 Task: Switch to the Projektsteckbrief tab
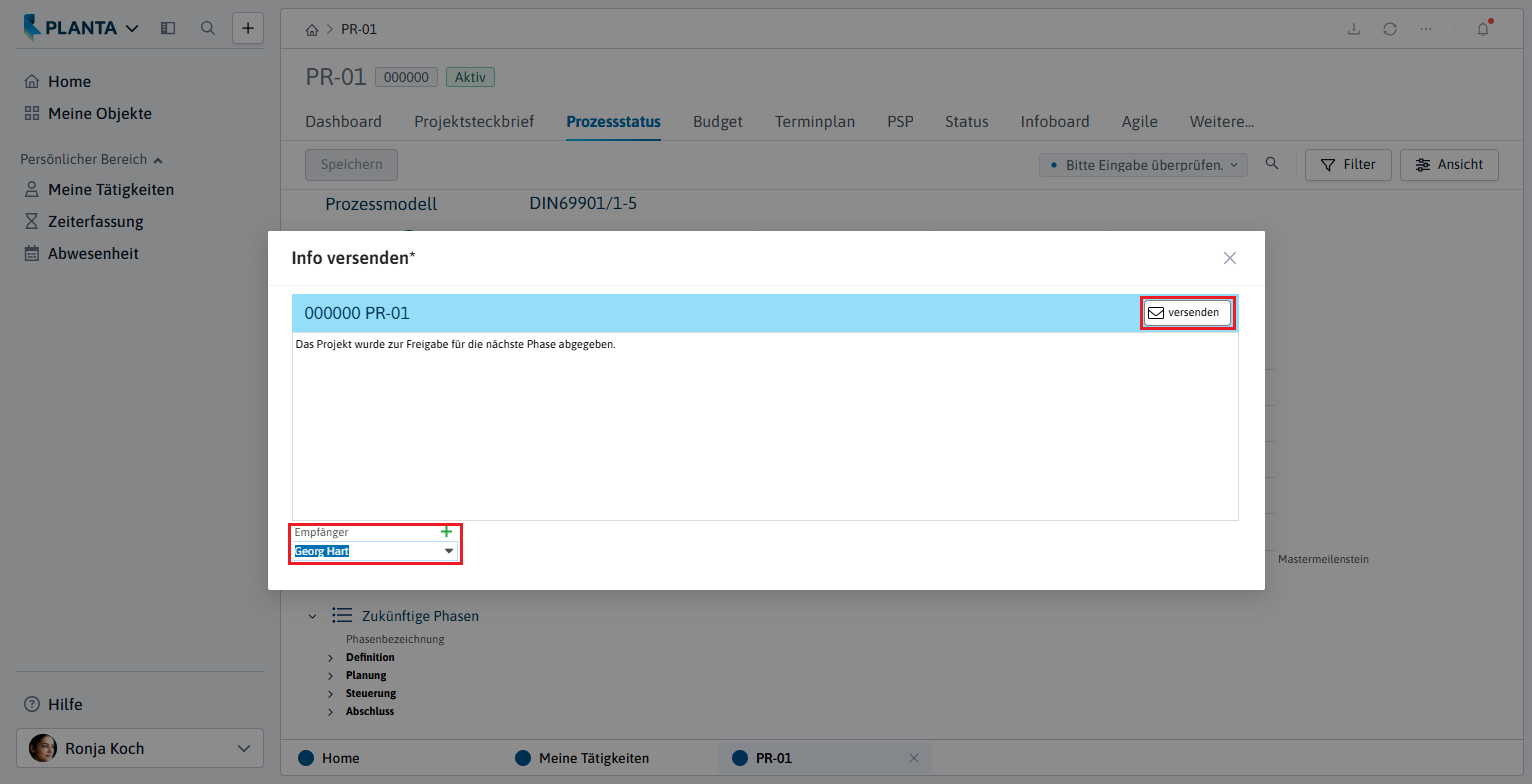click(x=474, y=122)
